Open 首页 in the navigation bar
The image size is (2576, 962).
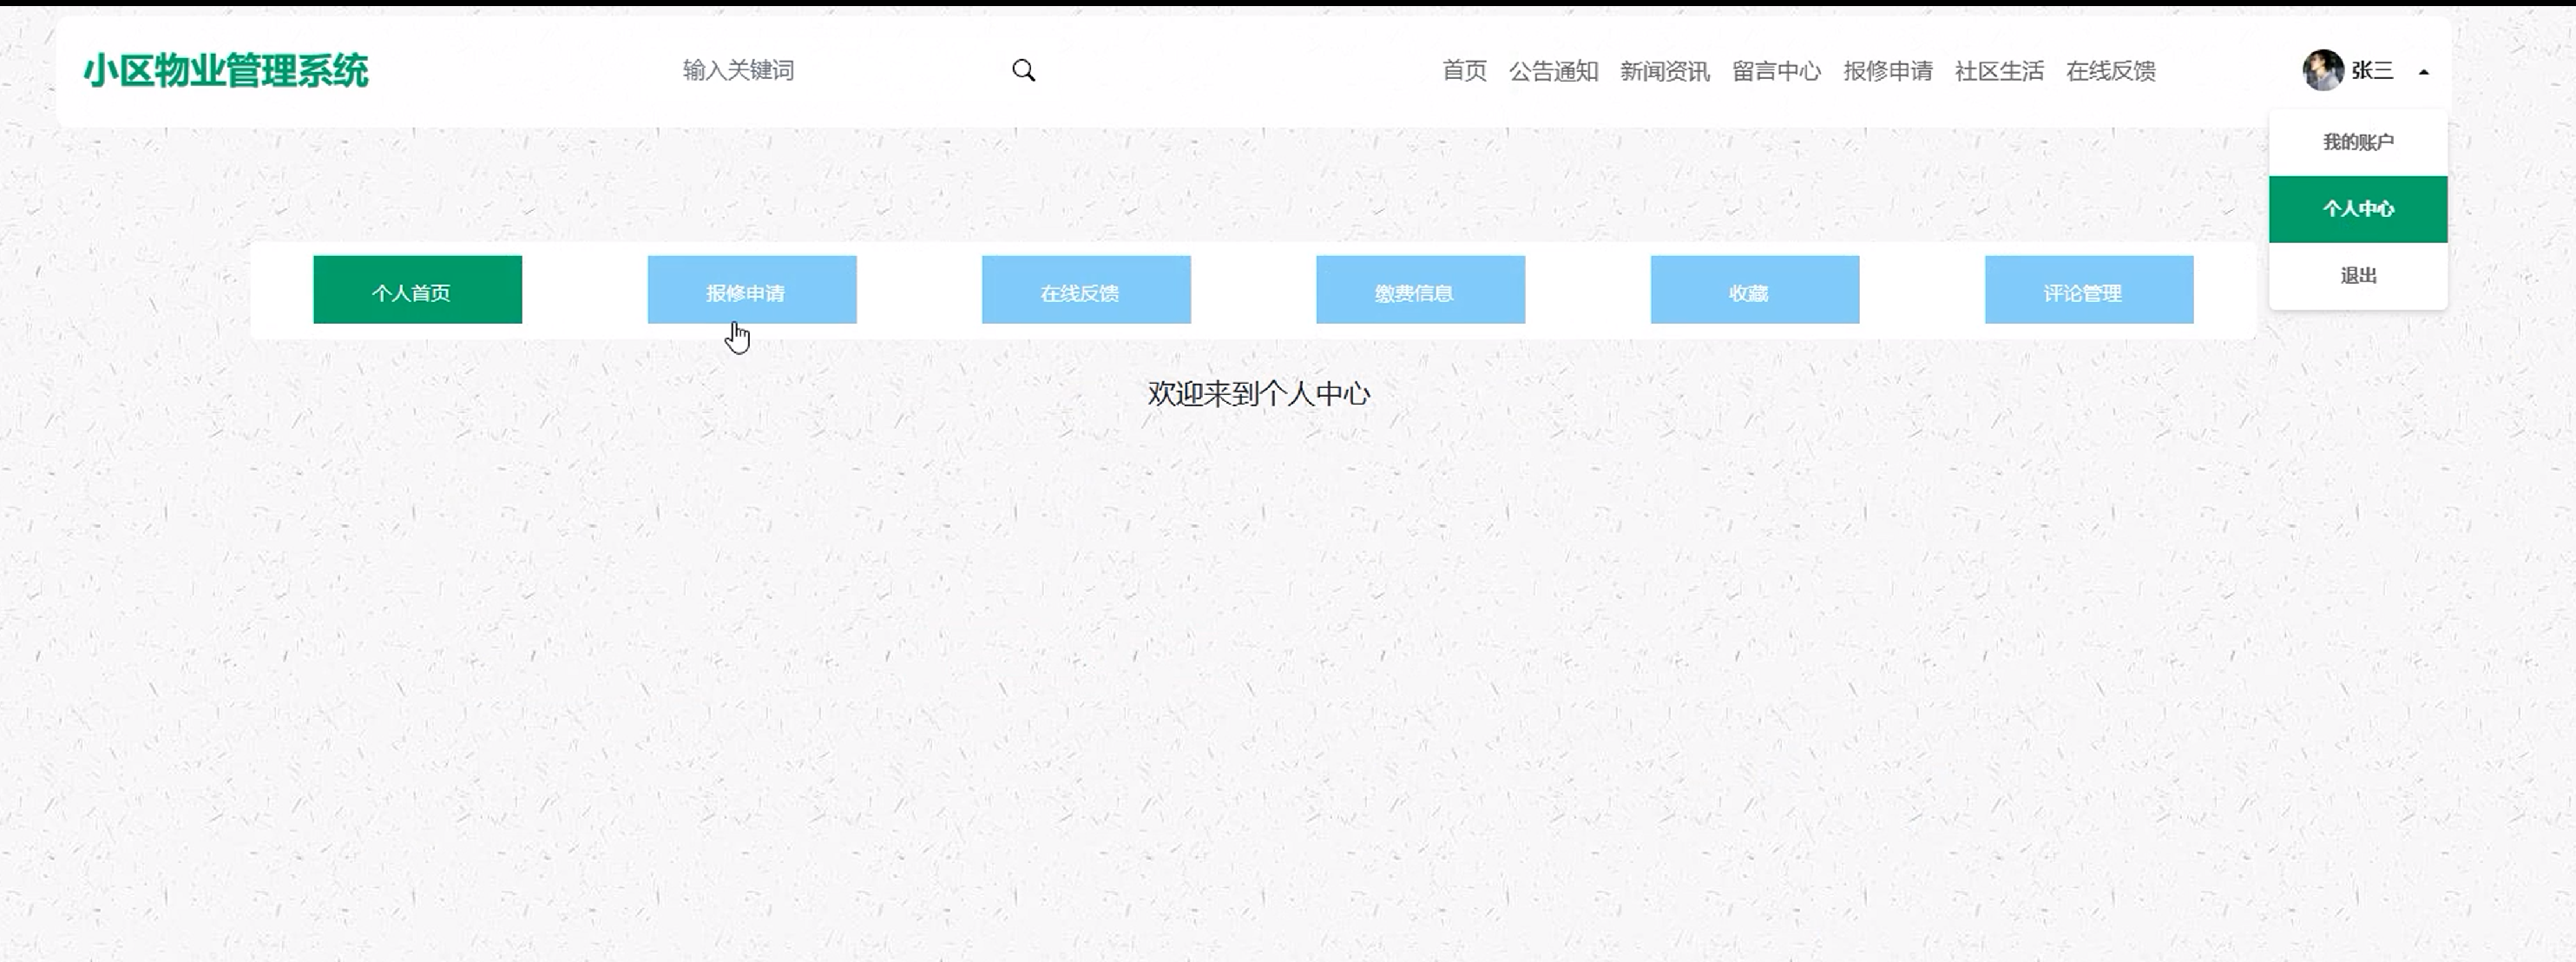click(x=1464, y=71)
